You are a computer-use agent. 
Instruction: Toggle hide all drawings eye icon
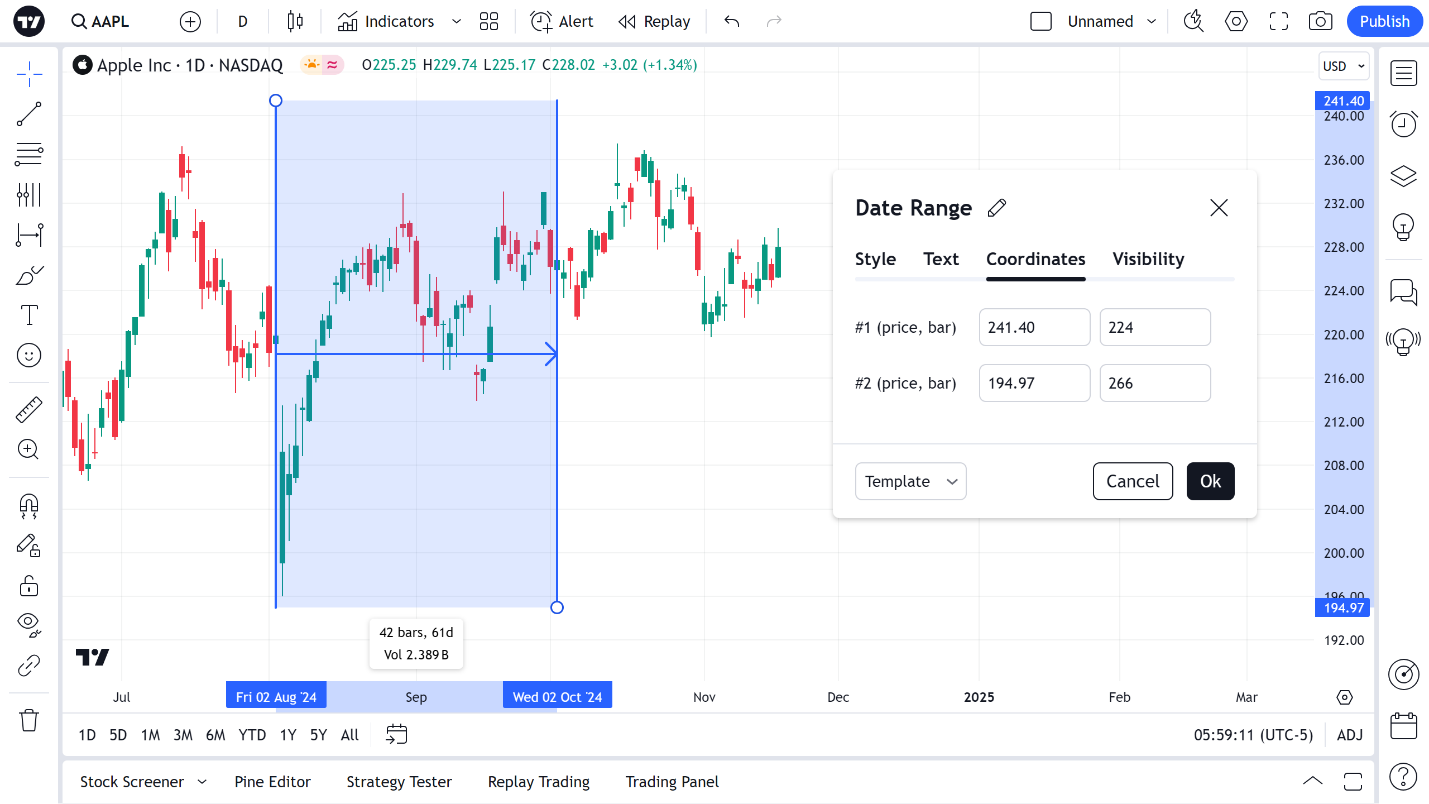pos(30,625)
